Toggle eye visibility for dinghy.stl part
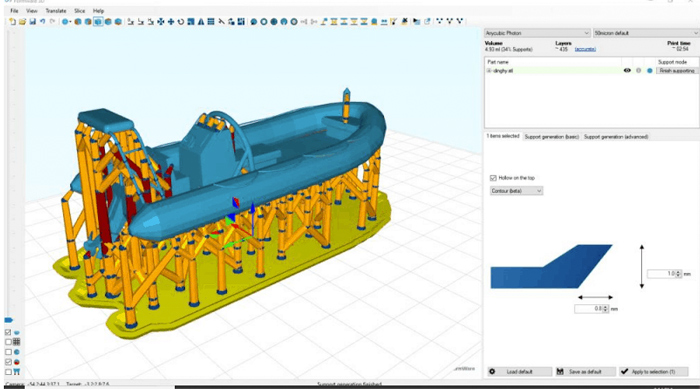 (x=627, y=71)
